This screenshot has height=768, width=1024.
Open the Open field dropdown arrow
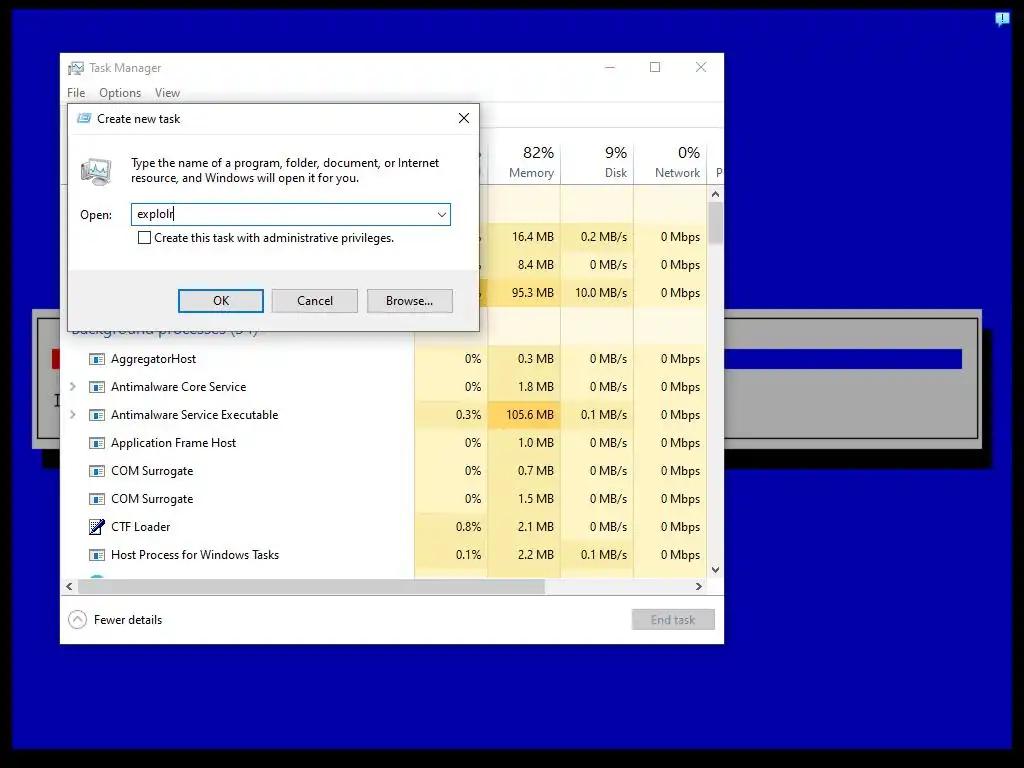click(x=442, y=214)
